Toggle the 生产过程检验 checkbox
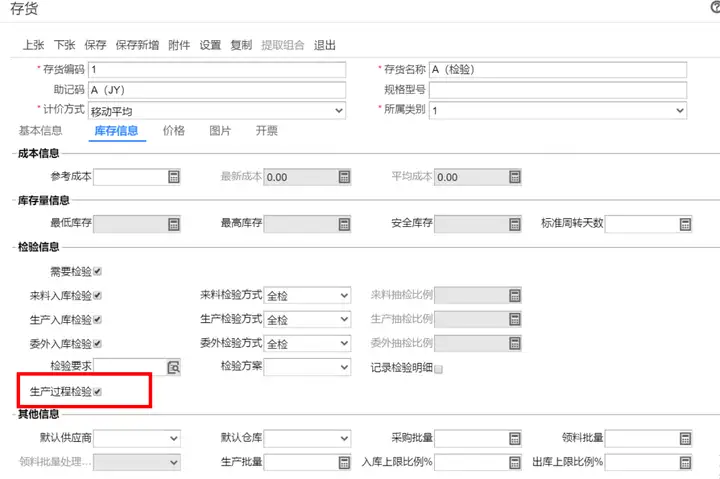The height and width of the screenshot is (479, 720). coord(97,391)
